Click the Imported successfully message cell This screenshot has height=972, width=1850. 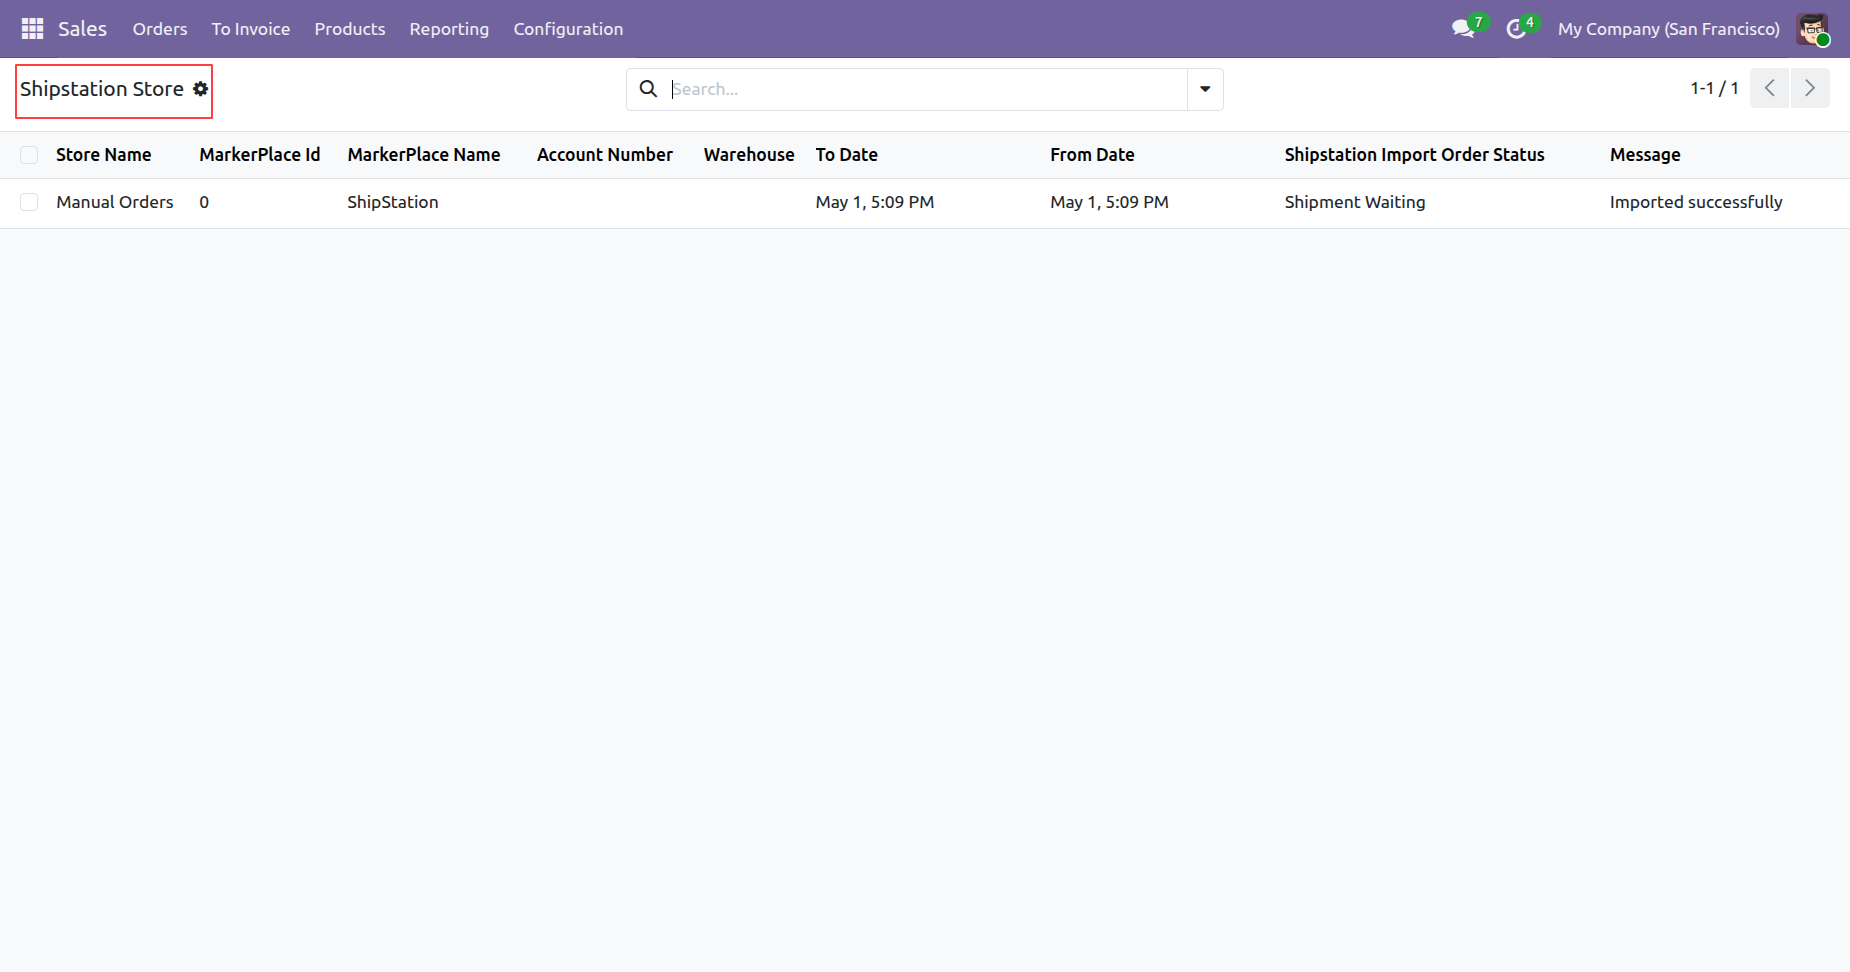pyautogui.click(x=1696, y=202)
